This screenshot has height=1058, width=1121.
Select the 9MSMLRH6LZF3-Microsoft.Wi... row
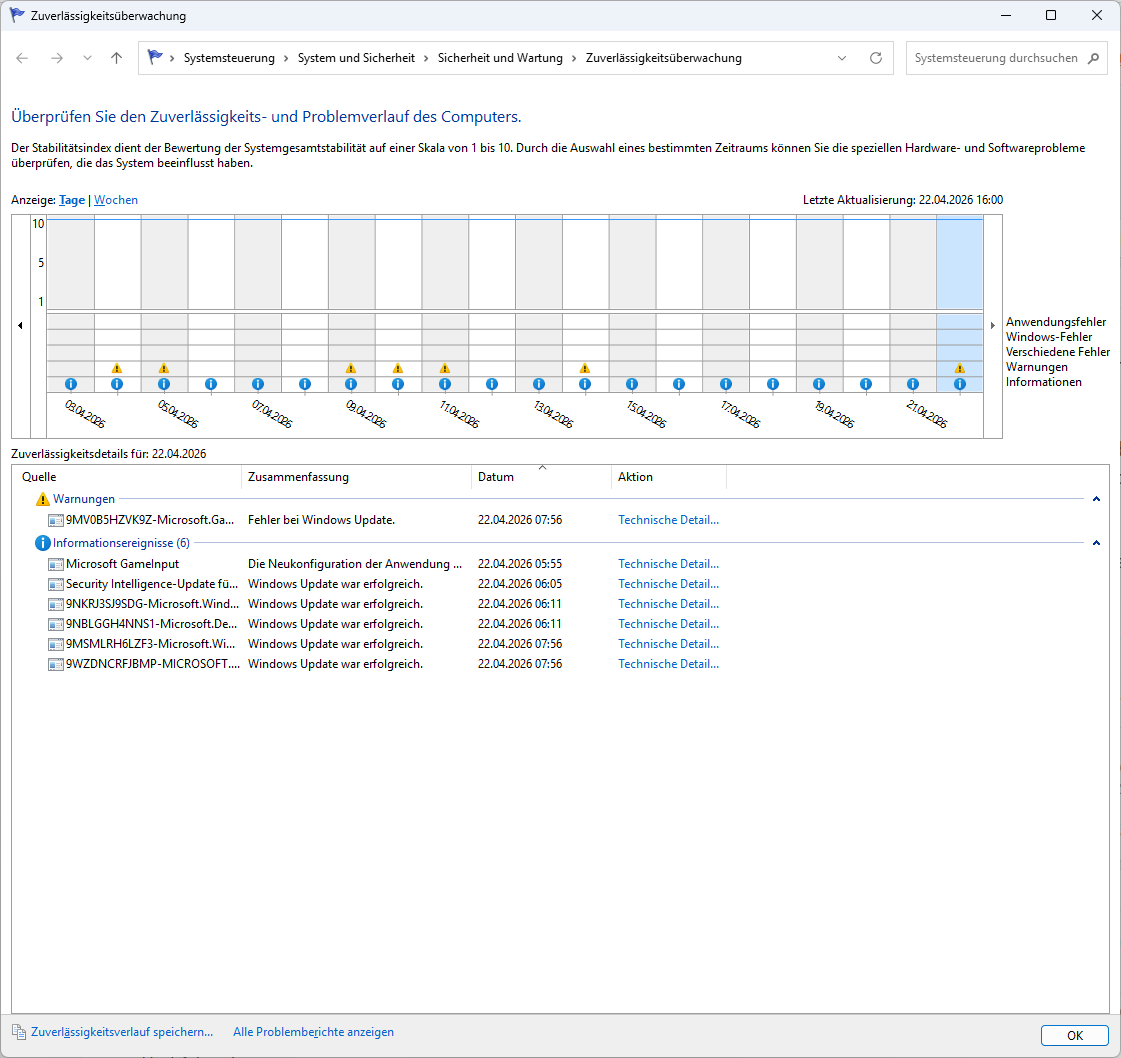pyautogui.click(x=386, y=644)
